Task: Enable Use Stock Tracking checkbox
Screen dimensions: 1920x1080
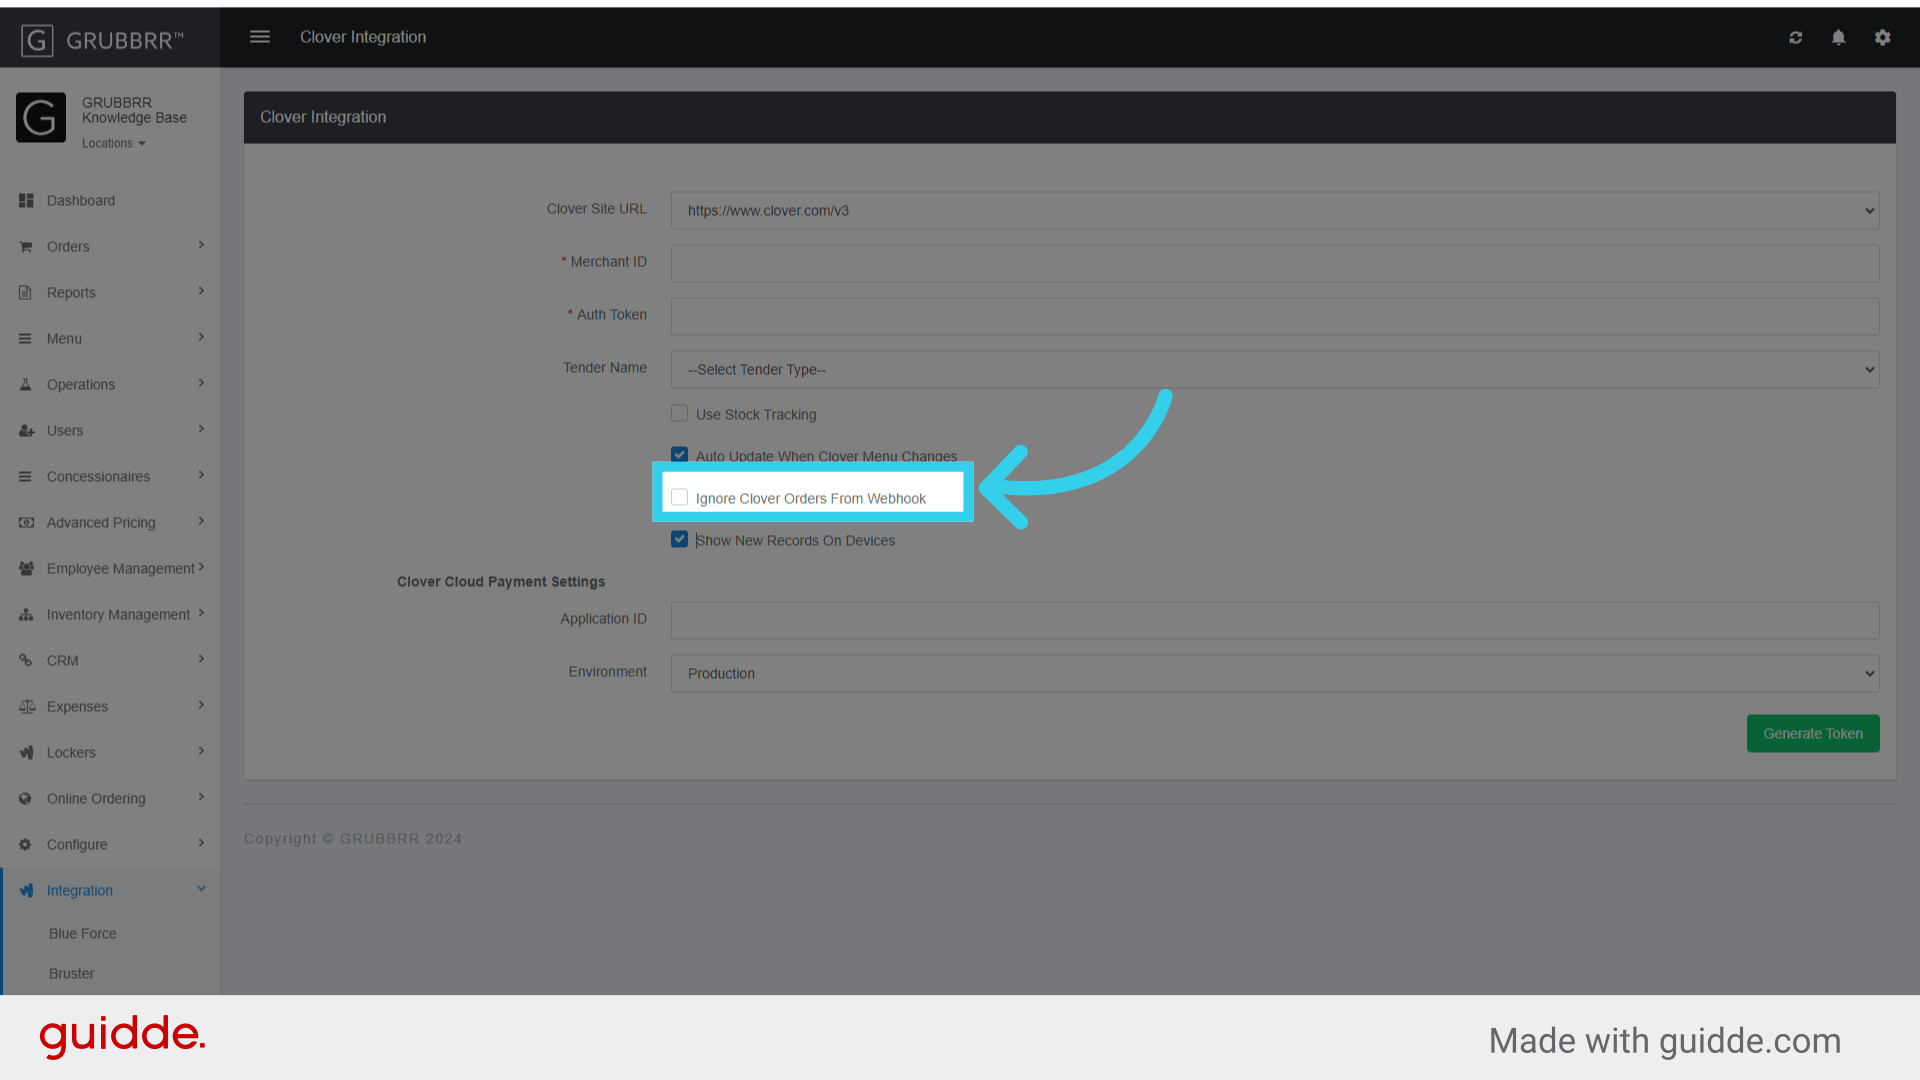Action: click(680, 413)
